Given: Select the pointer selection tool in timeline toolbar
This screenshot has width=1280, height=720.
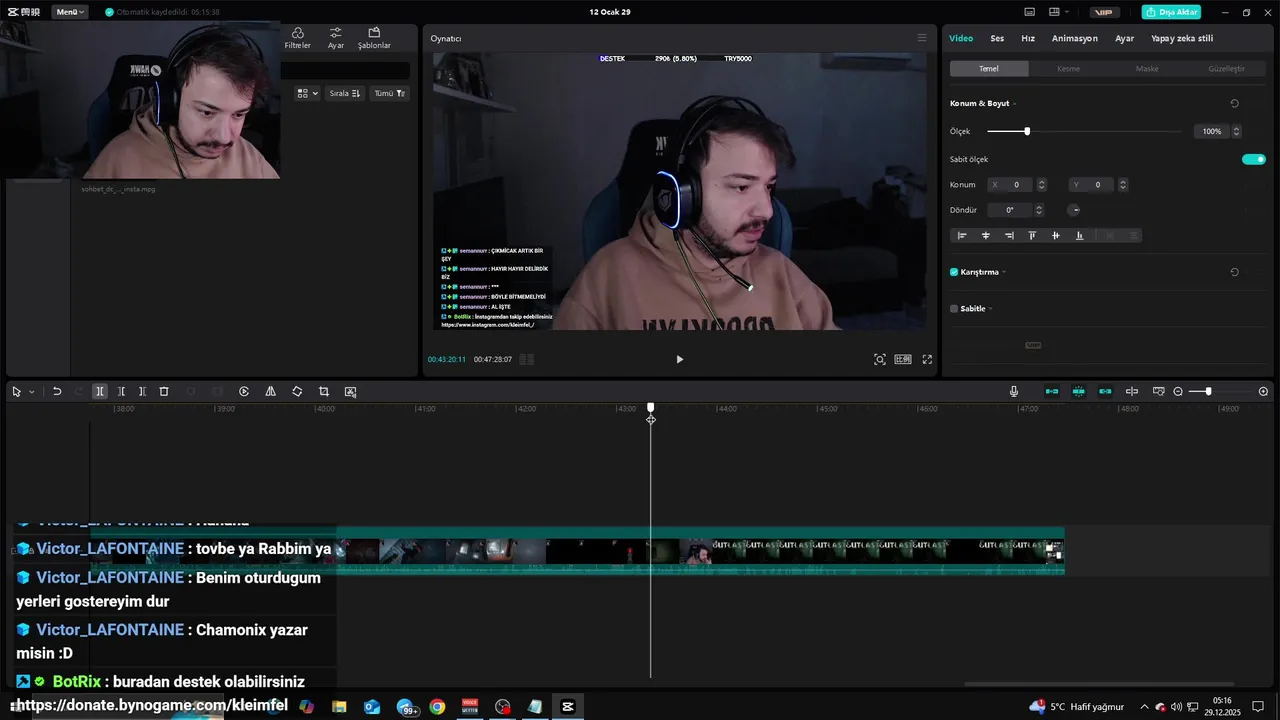Looking at the screenshot, I should pyautogui.click(x=16, y=392).
